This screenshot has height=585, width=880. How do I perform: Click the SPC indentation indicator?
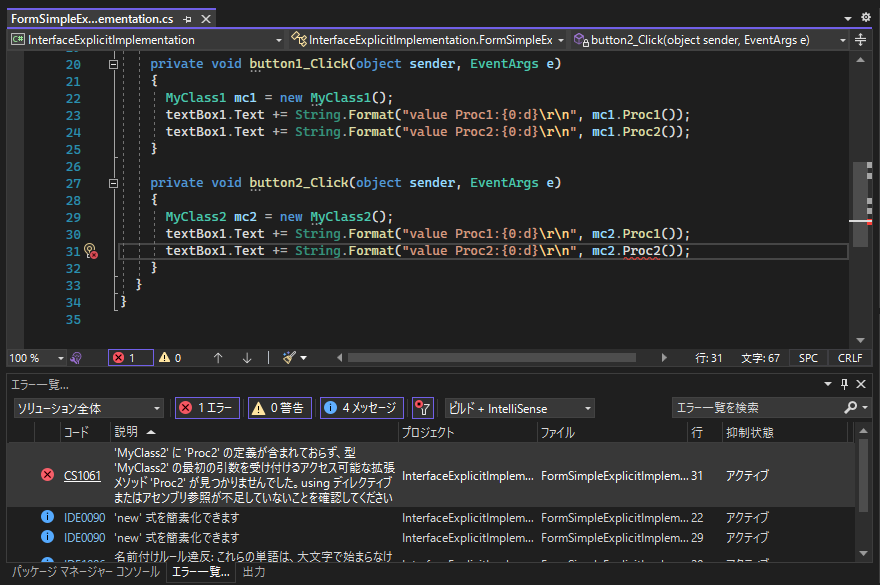coord(808,358)
